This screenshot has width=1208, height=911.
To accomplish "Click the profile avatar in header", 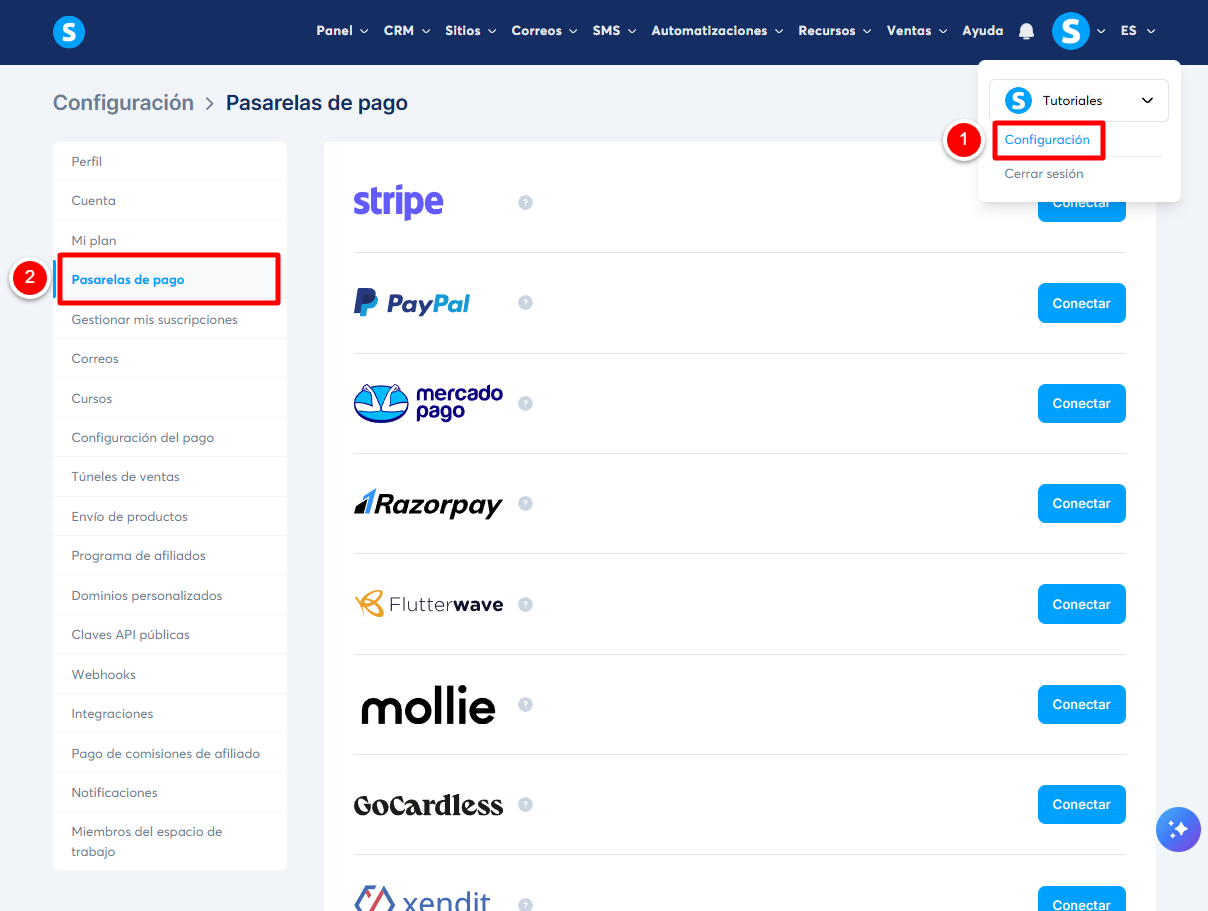I will 1071,31.
